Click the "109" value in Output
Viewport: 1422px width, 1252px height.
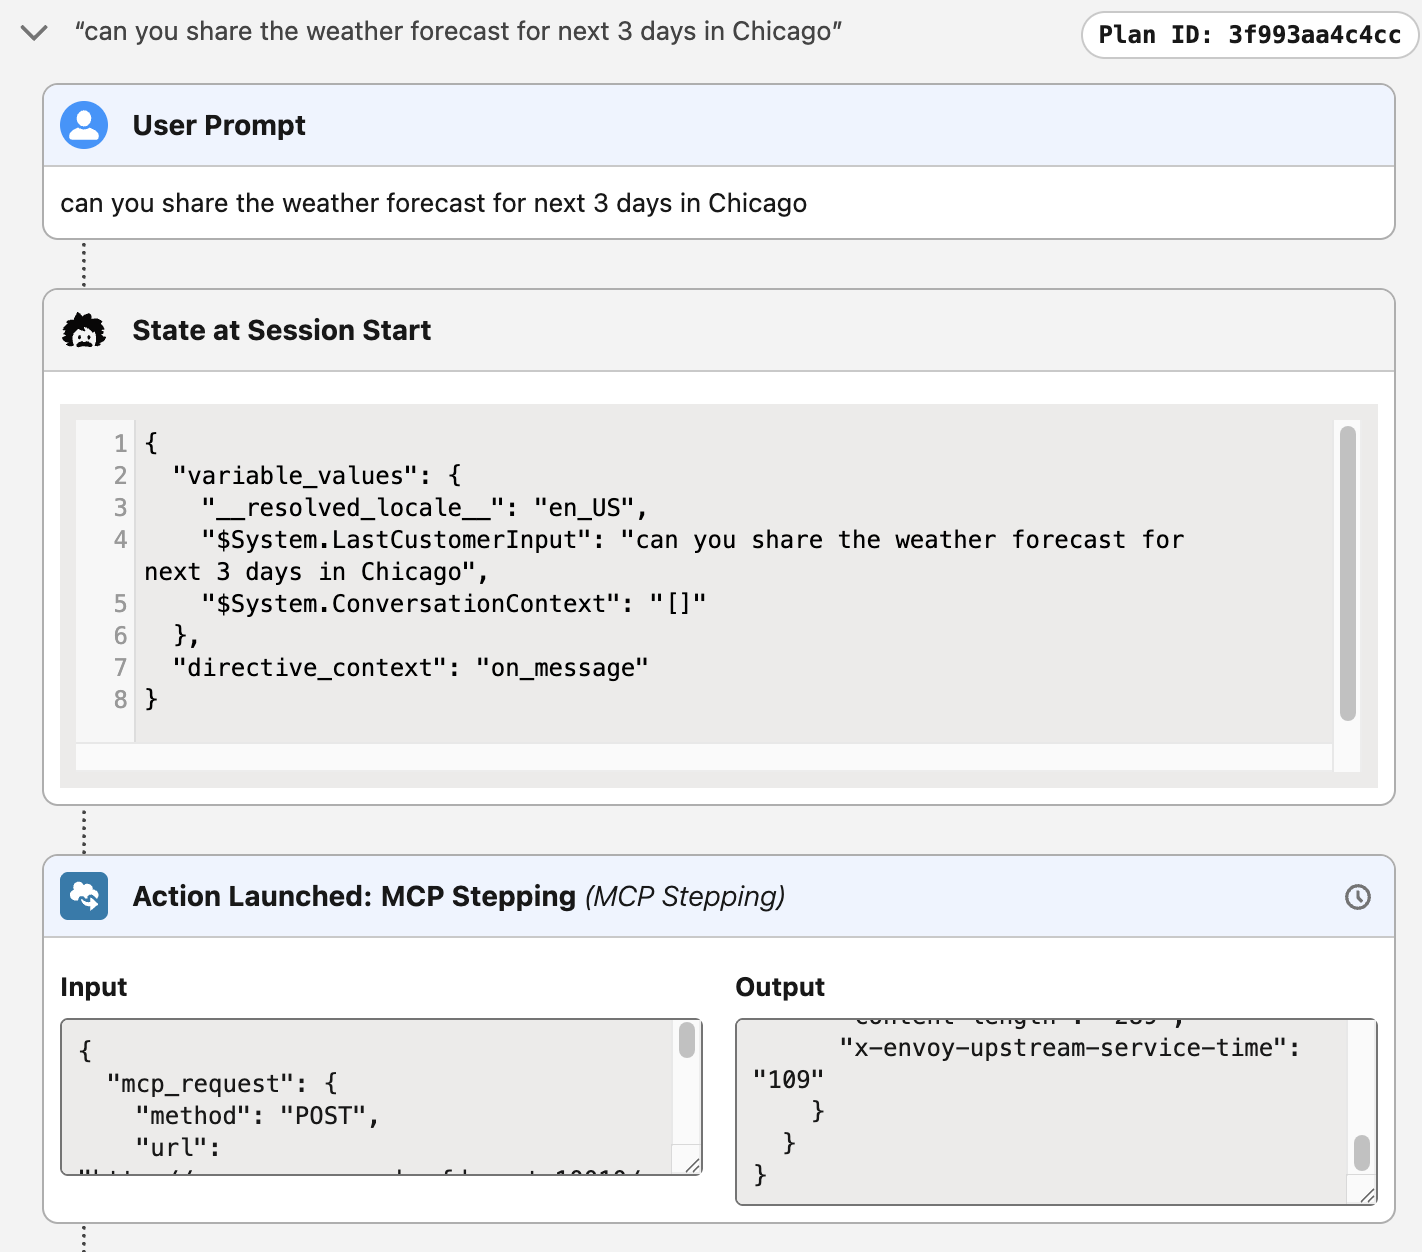(788, 1080)
